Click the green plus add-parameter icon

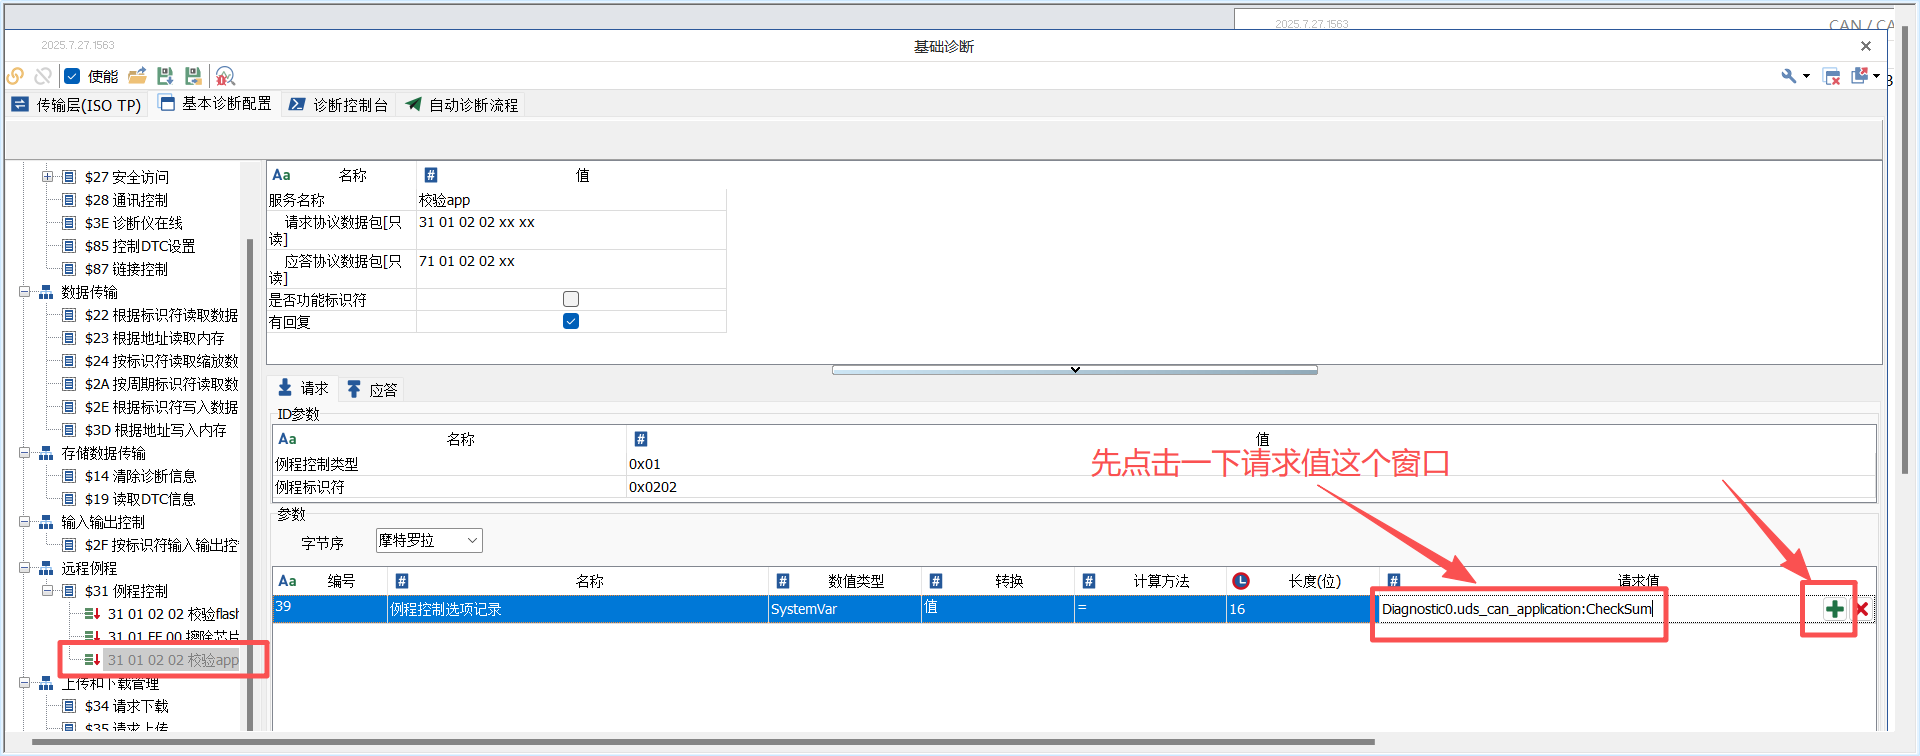click(1834, 609)
